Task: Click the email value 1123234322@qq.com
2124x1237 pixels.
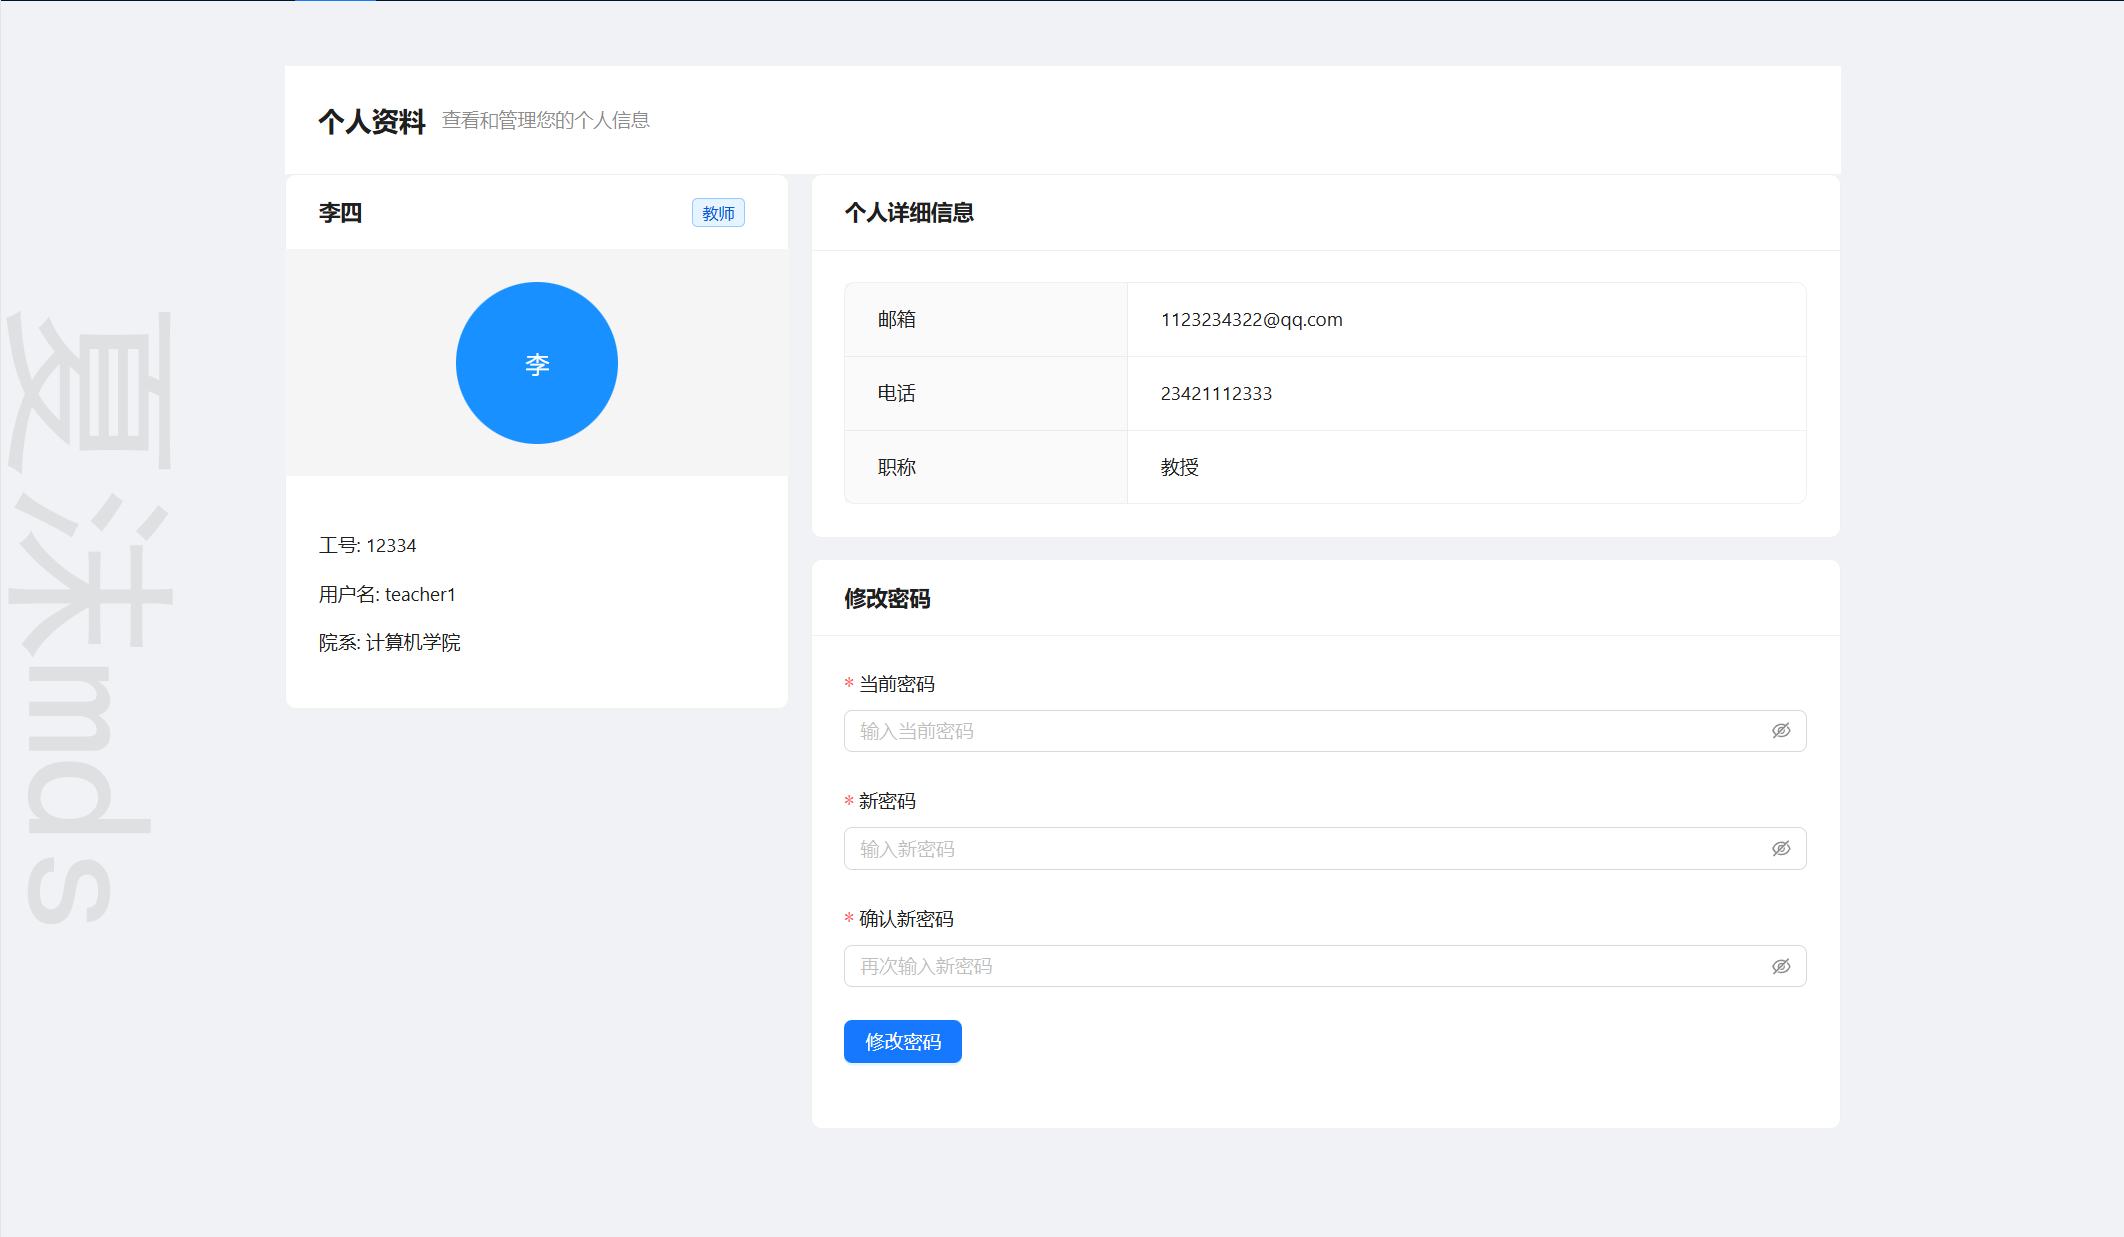Action: pos(1251,320)
